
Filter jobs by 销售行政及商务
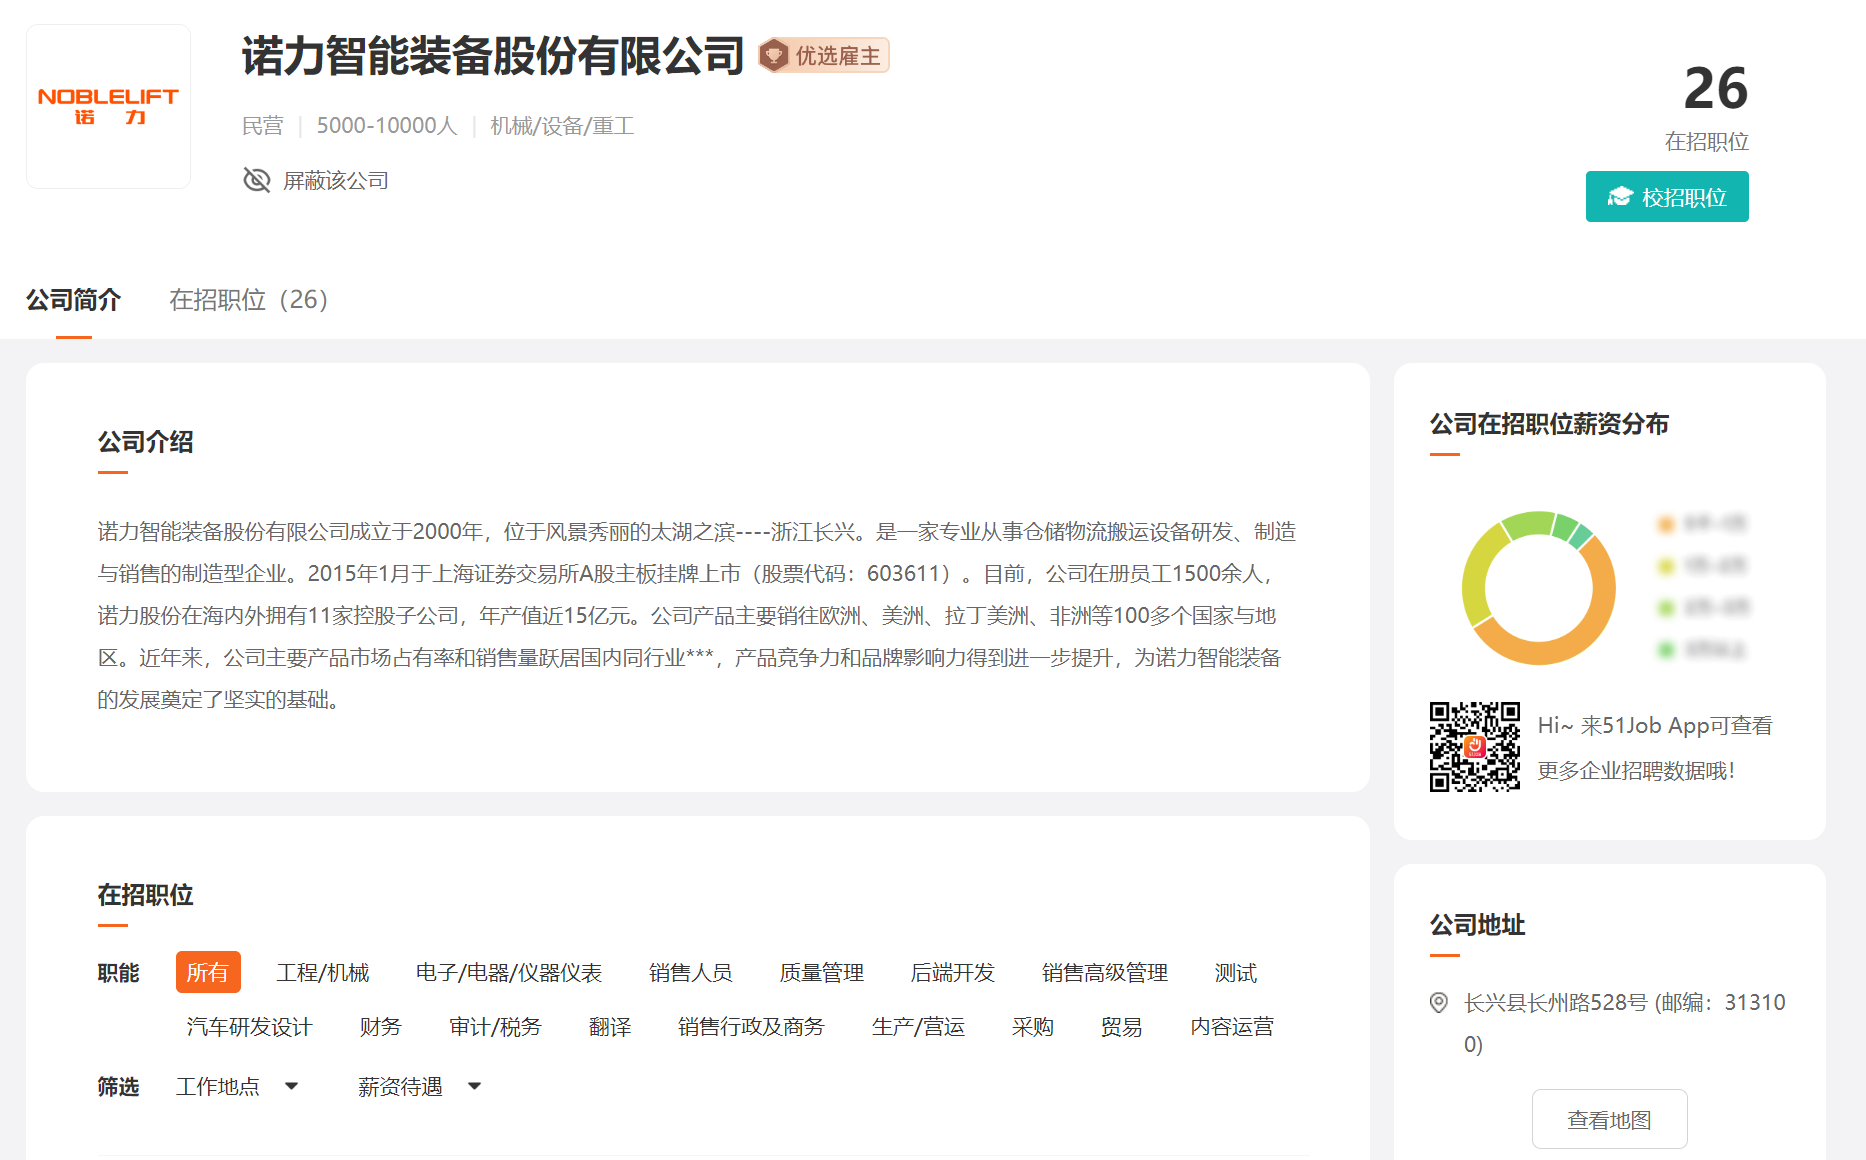click(x=751, y=1026)
